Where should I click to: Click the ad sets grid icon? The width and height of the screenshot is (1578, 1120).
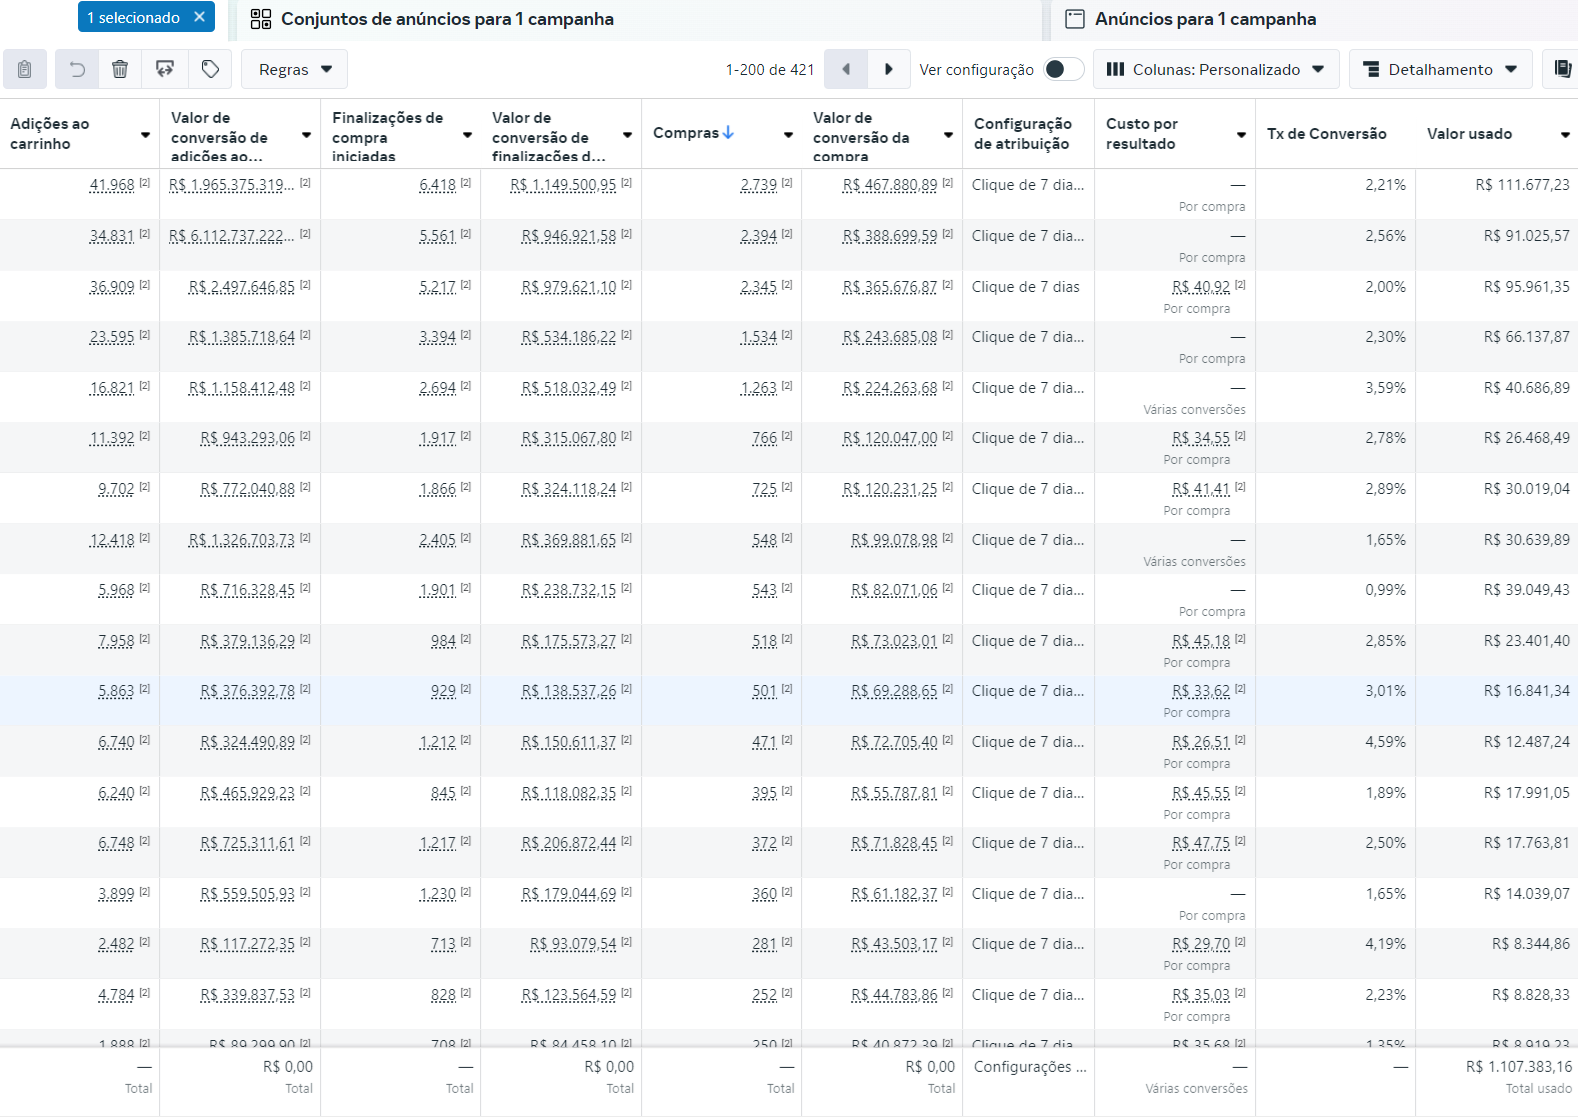coord(261,19)
